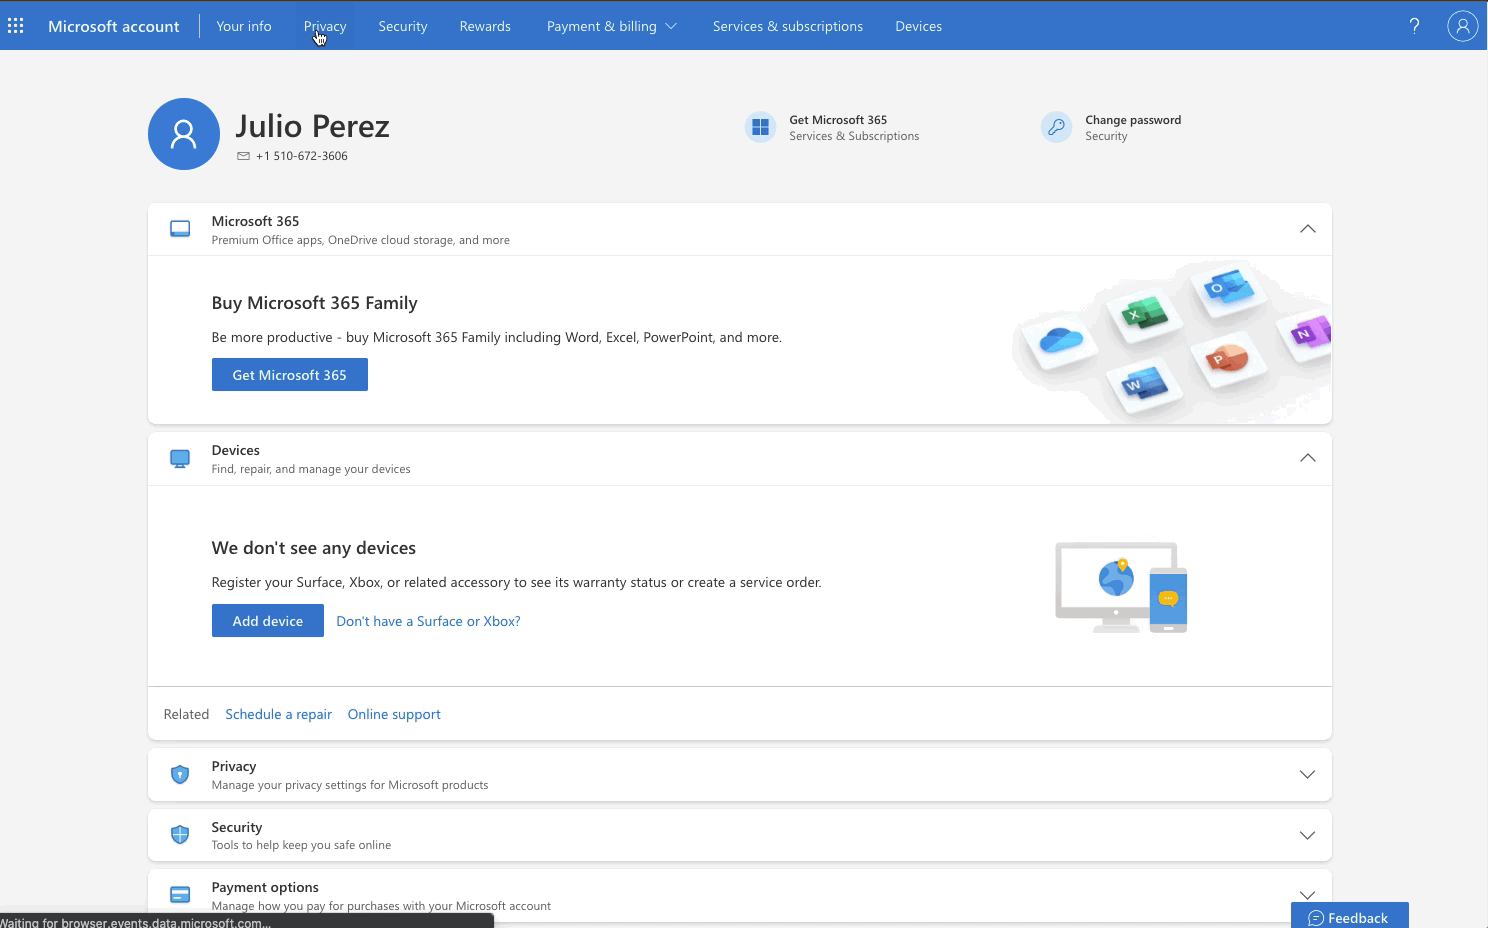This screenshot has width=1488, height=928.
Task: Click the Security shield icon
Action: click(x=180, y=835)
